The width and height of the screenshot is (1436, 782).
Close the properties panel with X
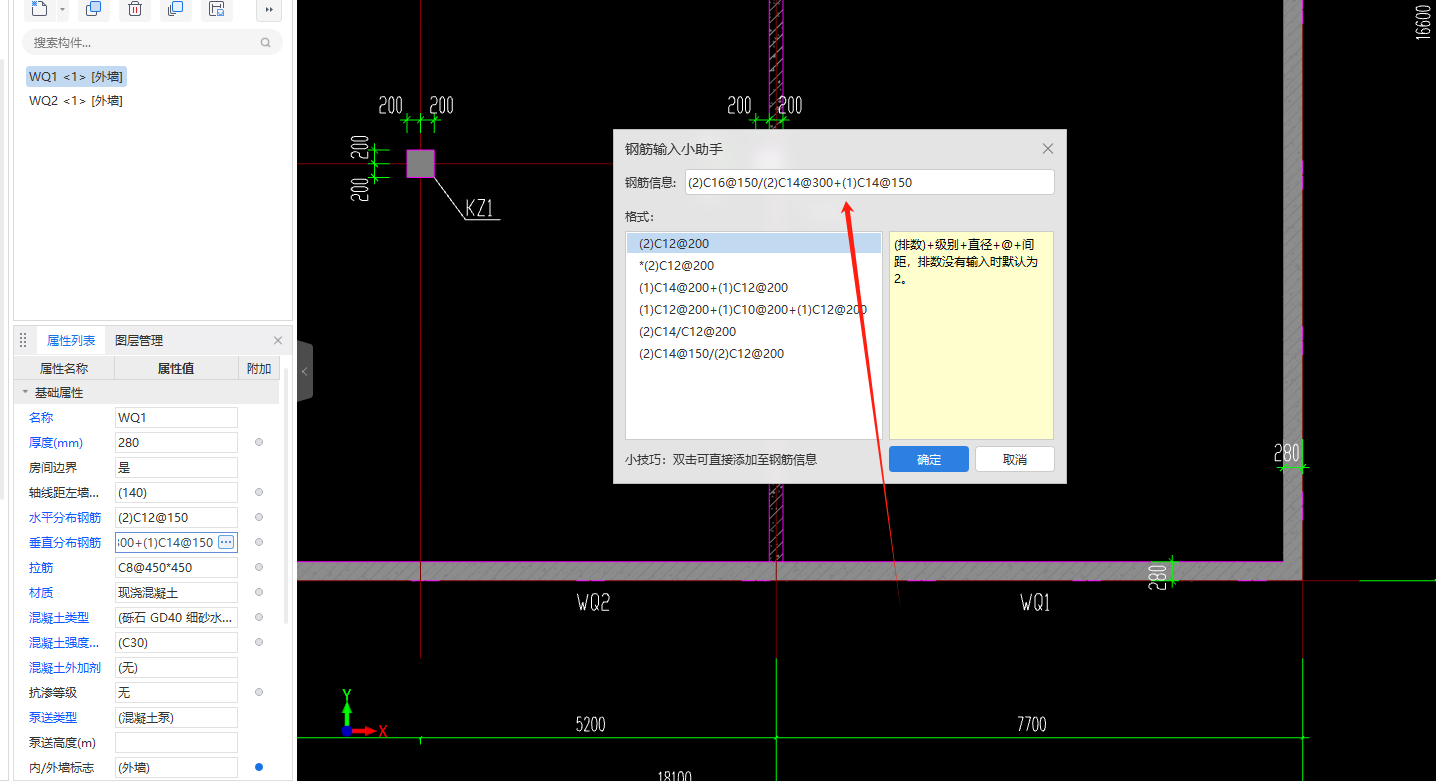click(x=278, y=341)
